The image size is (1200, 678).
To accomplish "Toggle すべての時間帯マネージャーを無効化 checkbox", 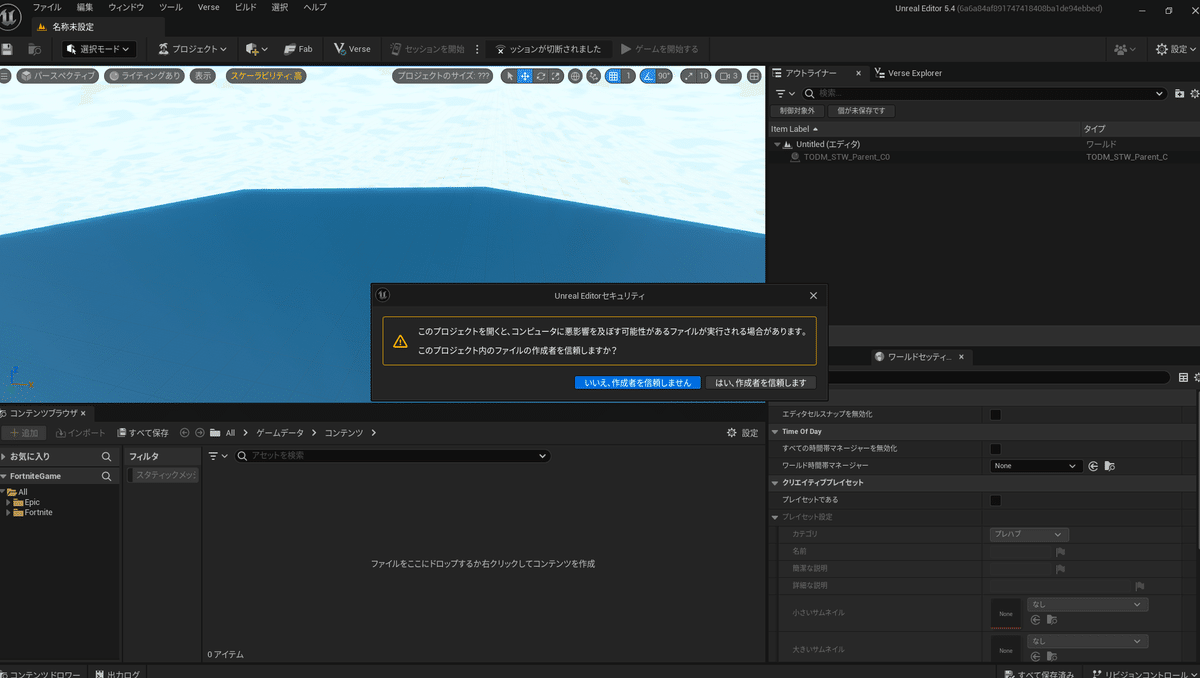I will [x=995, y=449].
